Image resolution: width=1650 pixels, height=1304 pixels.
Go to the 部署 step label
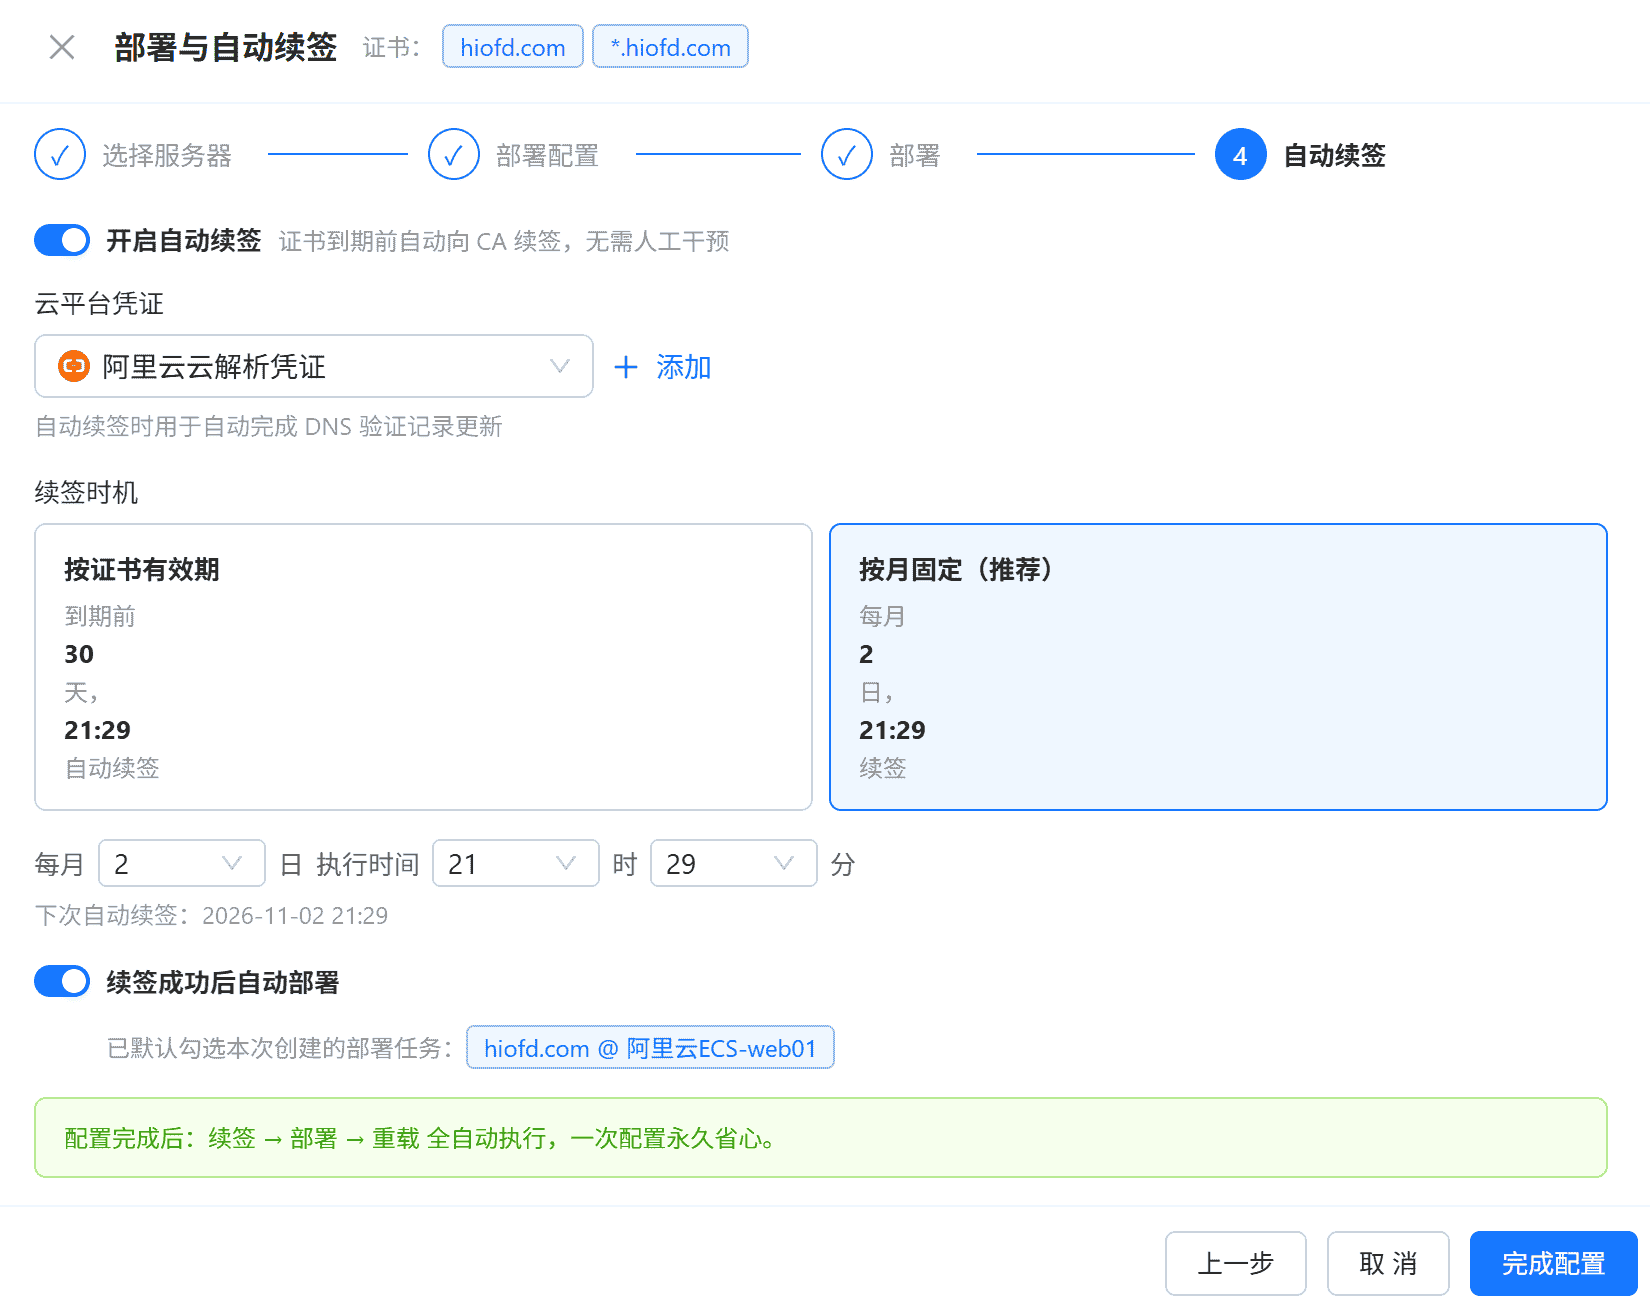(915, 155)
